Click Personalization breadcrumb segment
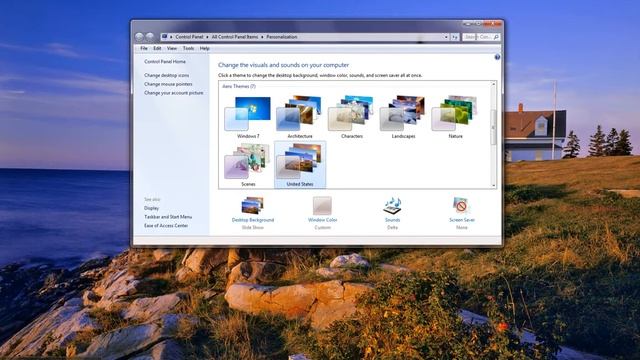 click(282, 37)
